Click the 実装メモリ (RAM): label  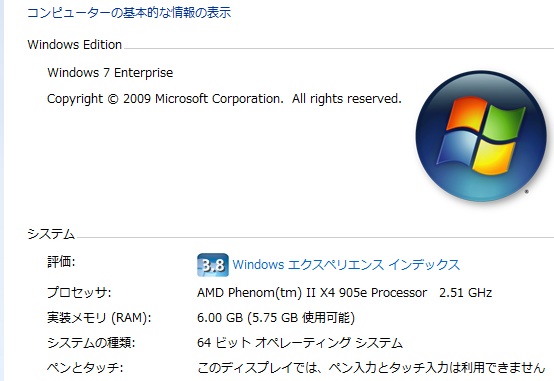99,318
